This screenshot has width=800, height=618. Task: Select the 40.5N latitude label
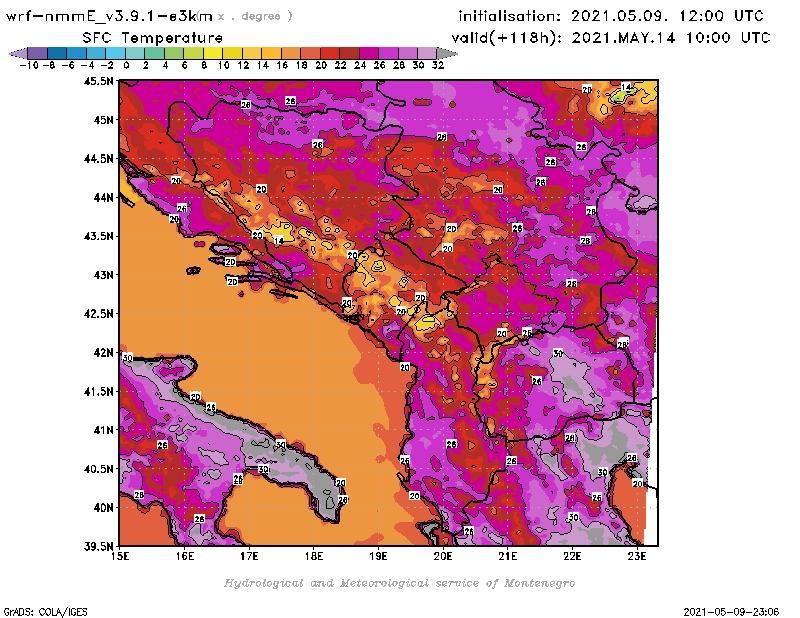tap(98, 469)
